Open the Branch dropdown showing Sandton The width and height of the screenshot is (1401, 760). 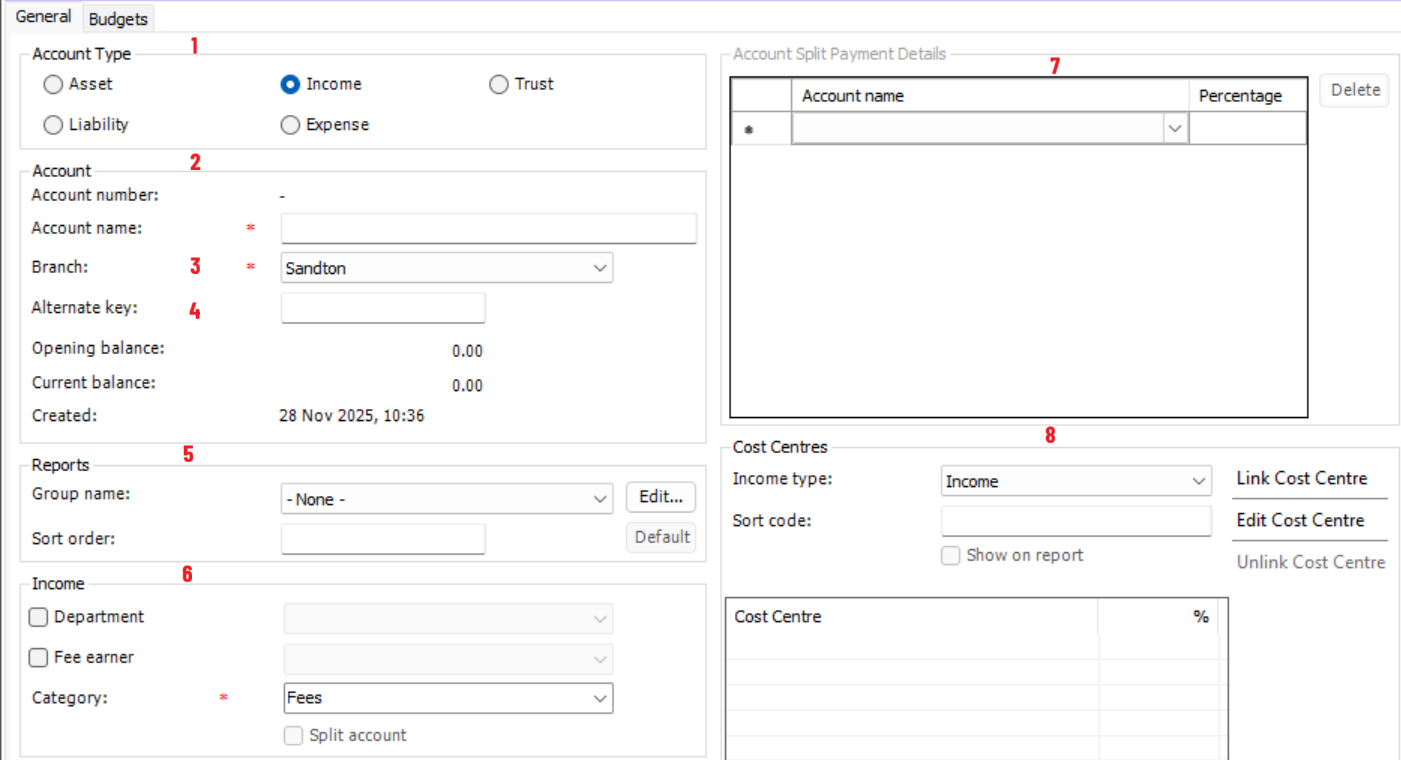(447, 268)
